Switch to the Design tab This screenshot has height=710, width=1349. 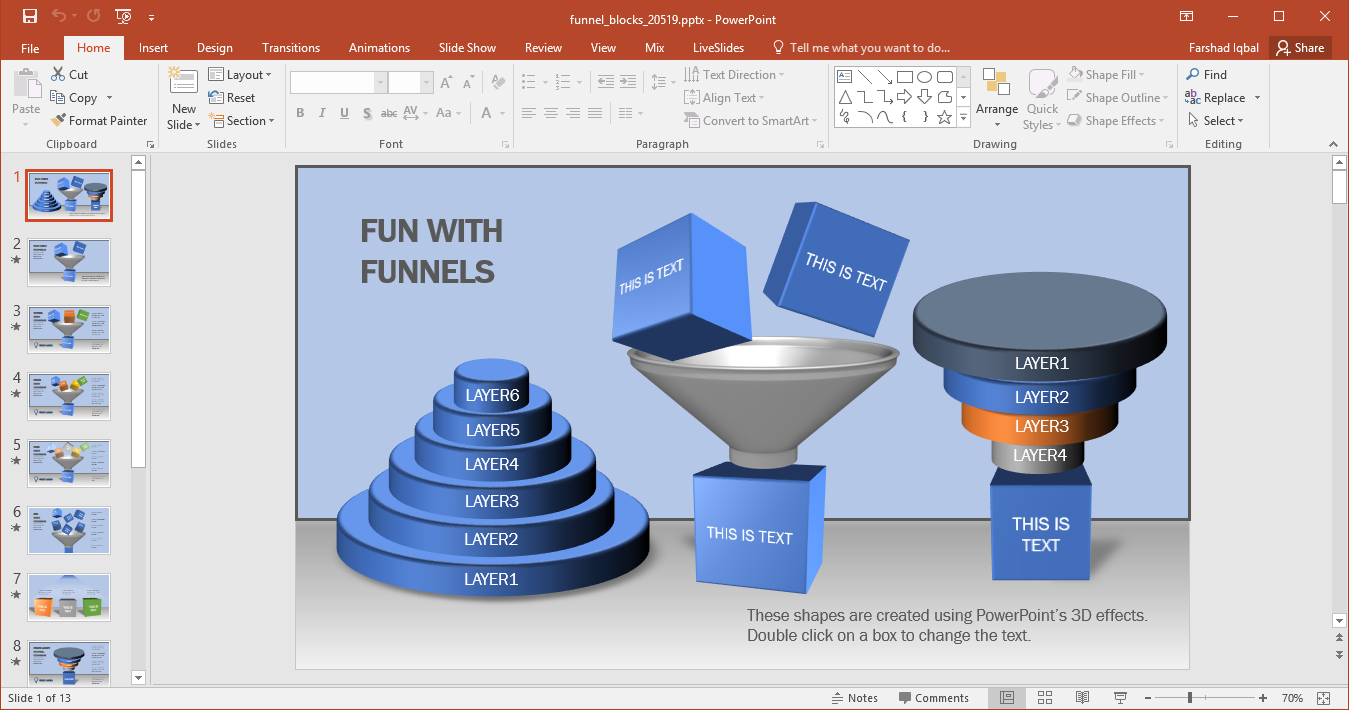214,48
